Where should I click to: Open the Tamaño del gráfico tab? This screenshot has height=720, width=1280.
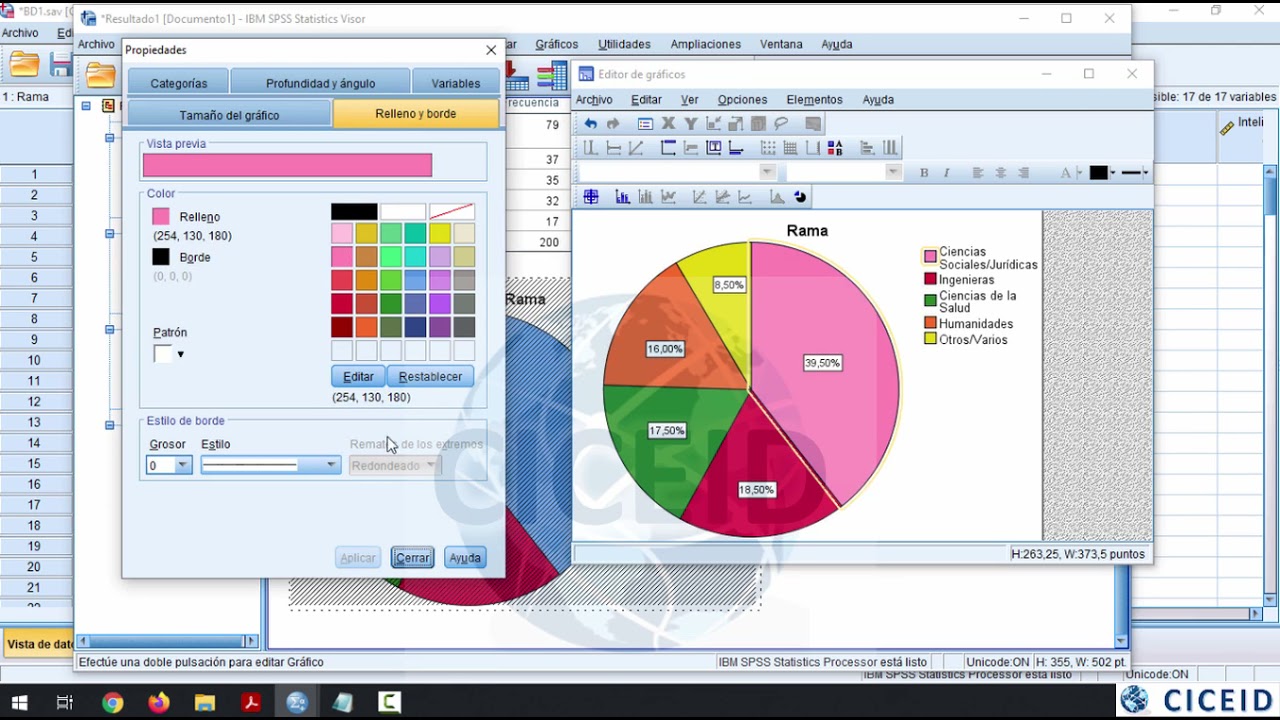pyautogui.click(x=230, y=115)
